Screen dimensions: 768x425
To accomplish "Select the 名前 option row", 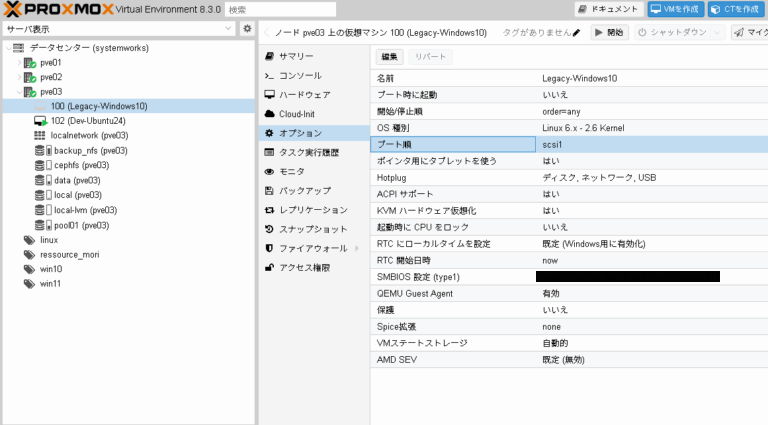I will [569, 78].
